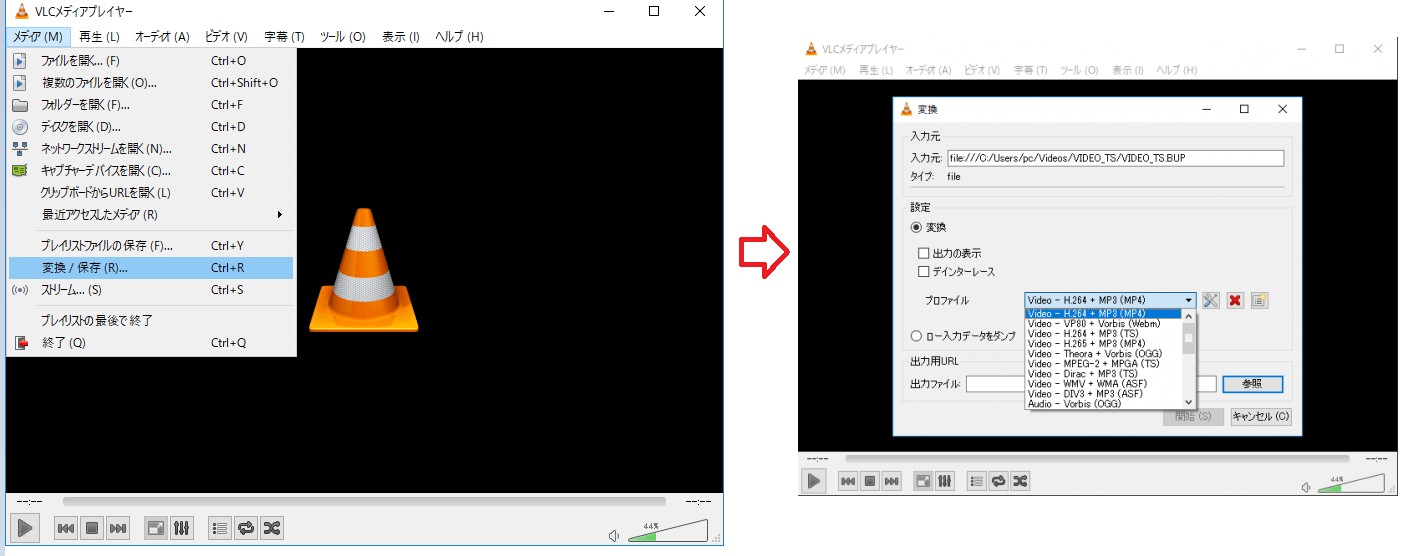This screenshot has height=556, width=1414.
Task: Toggle プレイリストの最後で終了 menu entry
Action: [151, 321]
